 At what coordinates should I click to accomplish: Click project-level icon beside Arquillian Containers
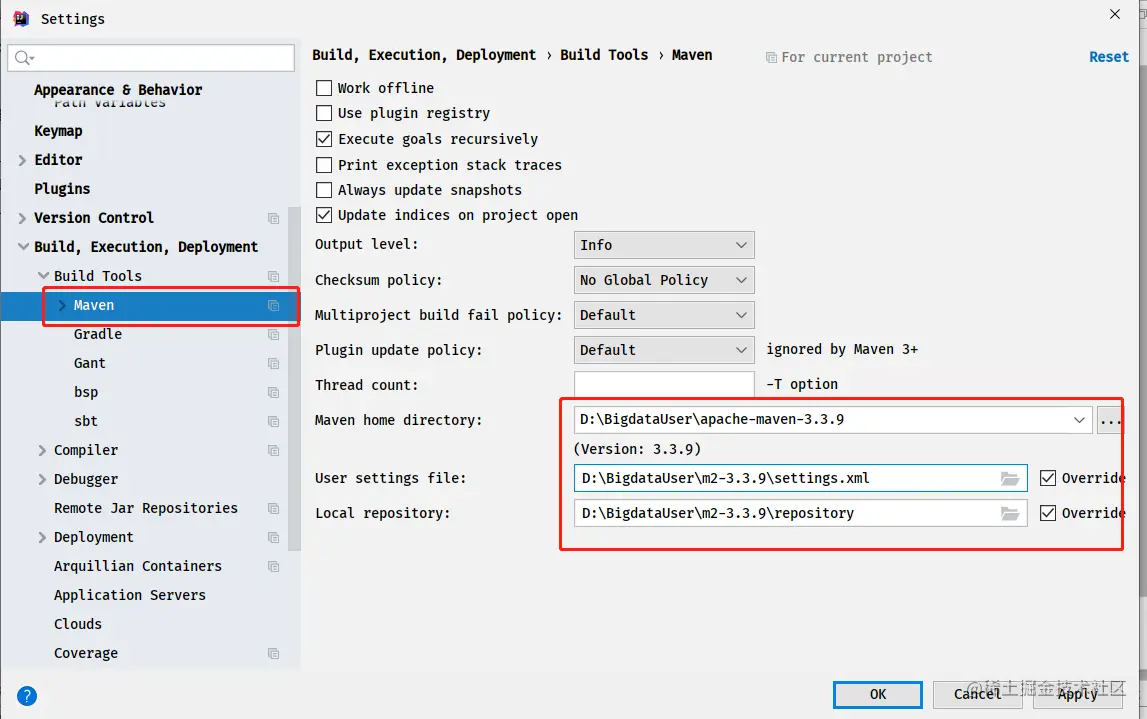(274, 566)
